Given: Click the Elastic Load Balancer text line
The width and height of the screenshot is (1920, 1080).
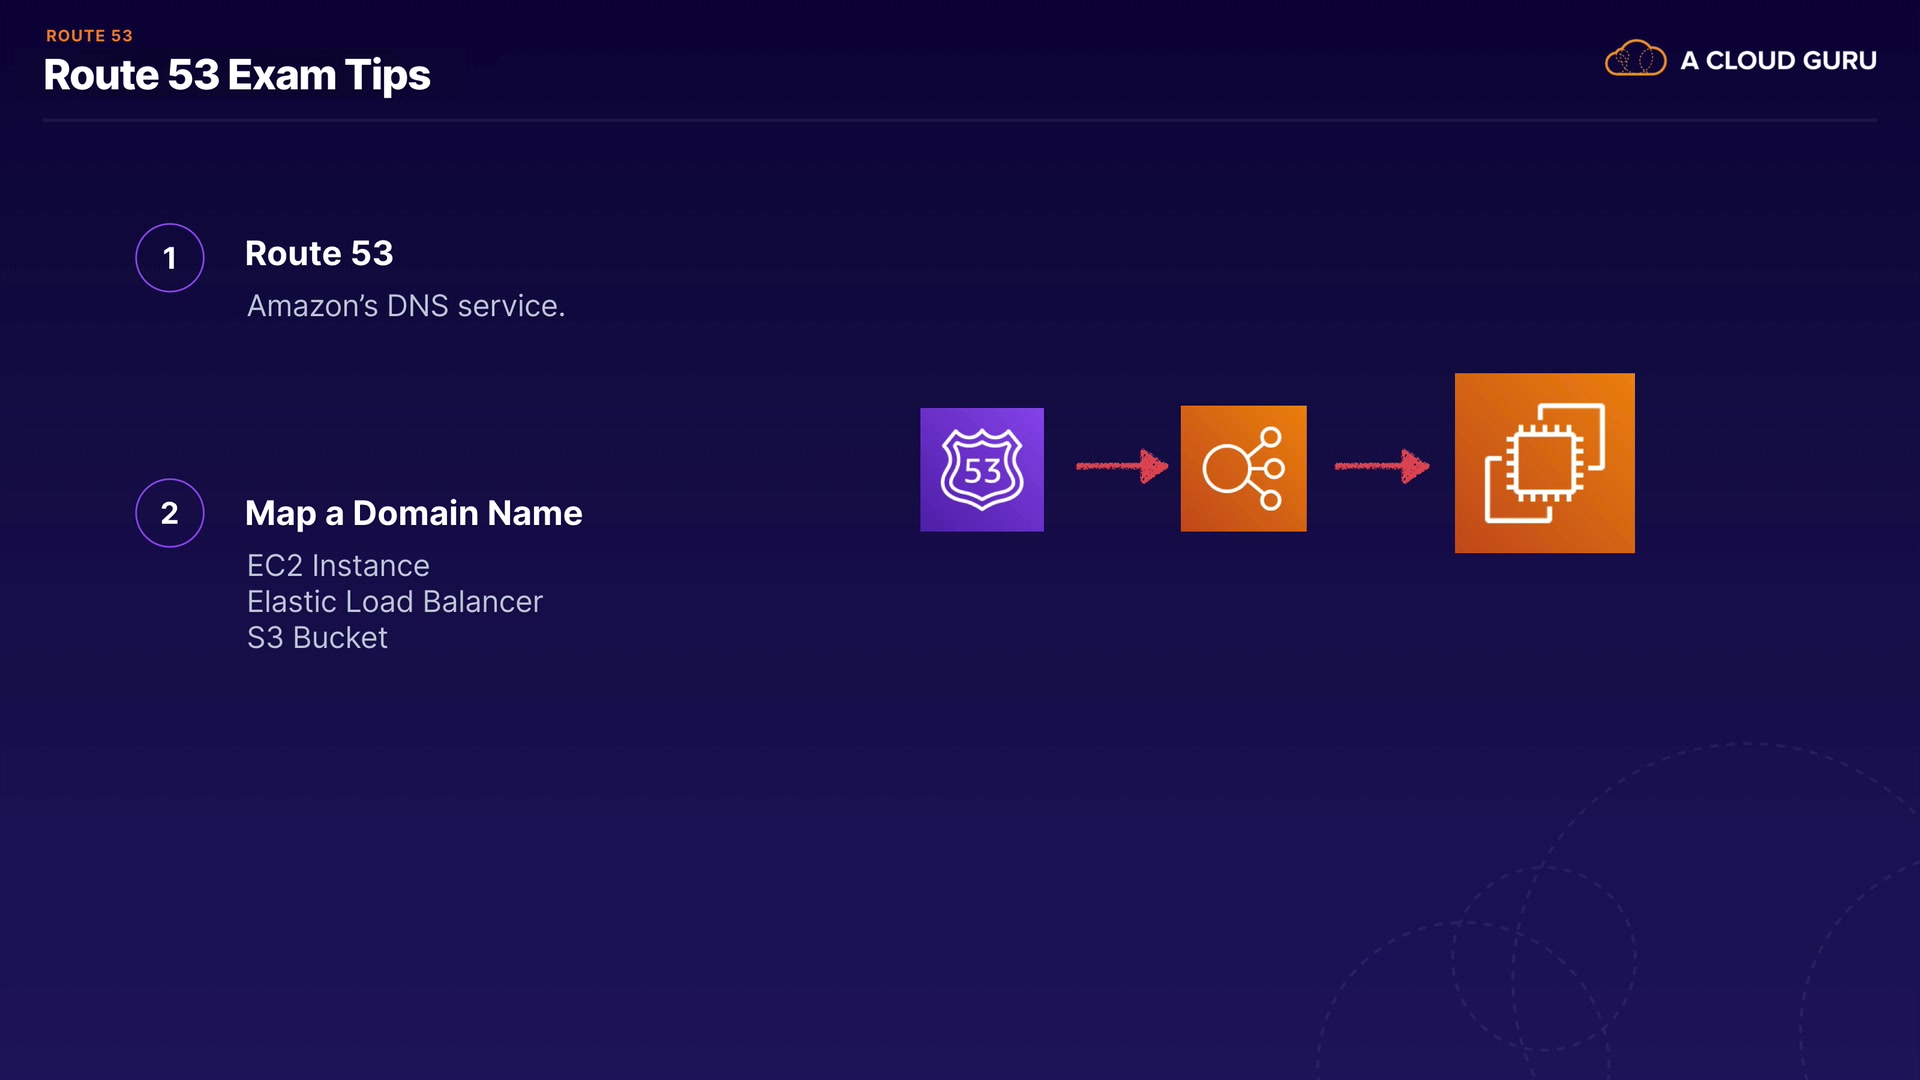Looking at the screenshot, I should (x=394, y=602).
